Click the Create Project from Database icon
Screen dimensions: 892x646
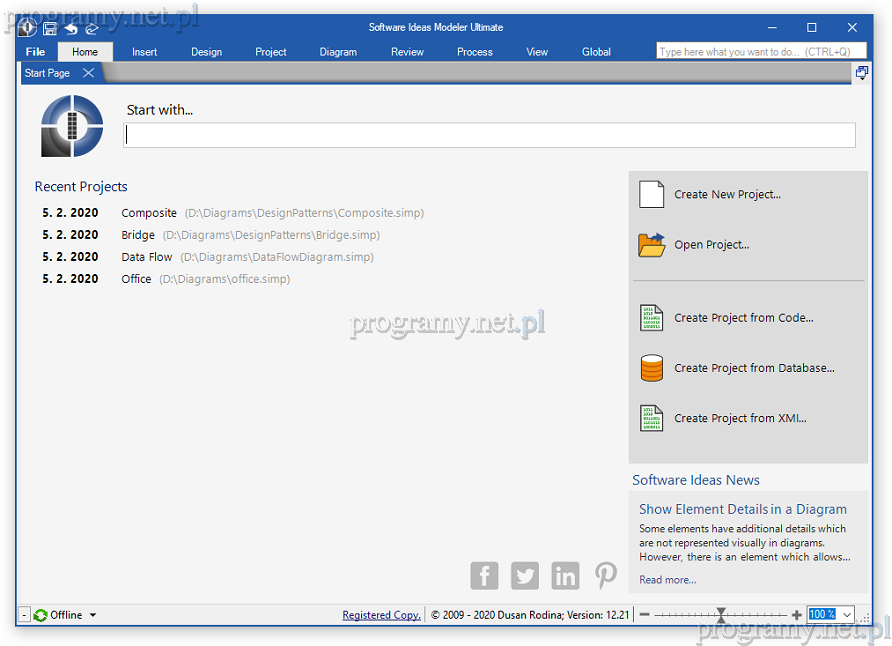pos(651,368)
